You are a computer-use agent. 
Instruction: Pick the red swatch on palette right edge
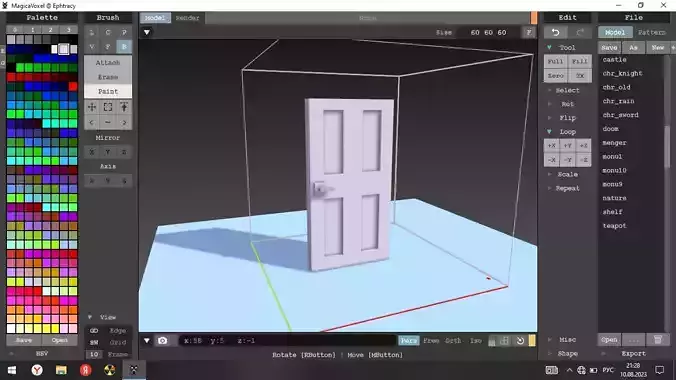pyautogui.click(x=73, y=86)
